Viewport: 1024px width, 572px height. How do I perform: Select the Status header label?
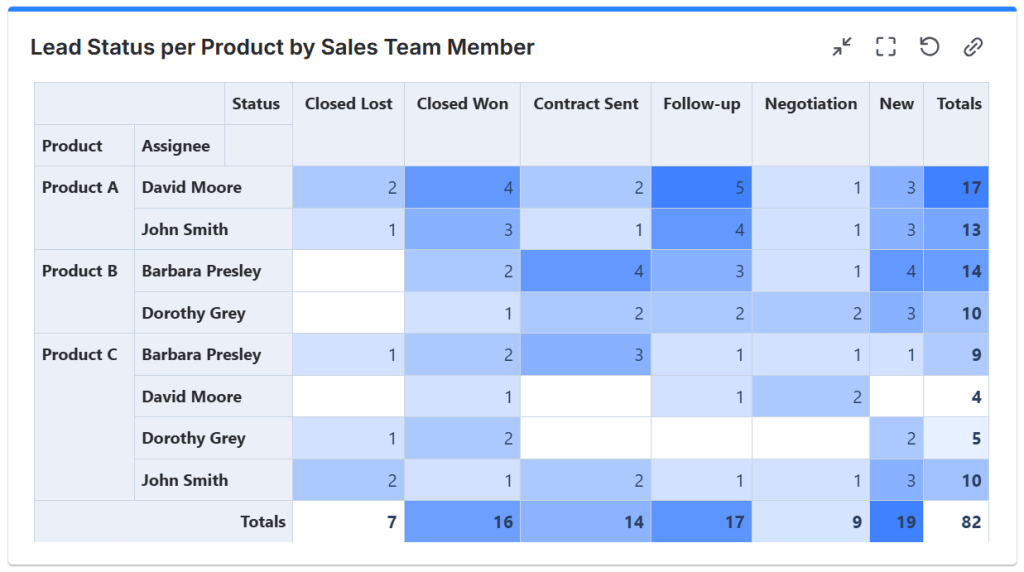[256, 104]
